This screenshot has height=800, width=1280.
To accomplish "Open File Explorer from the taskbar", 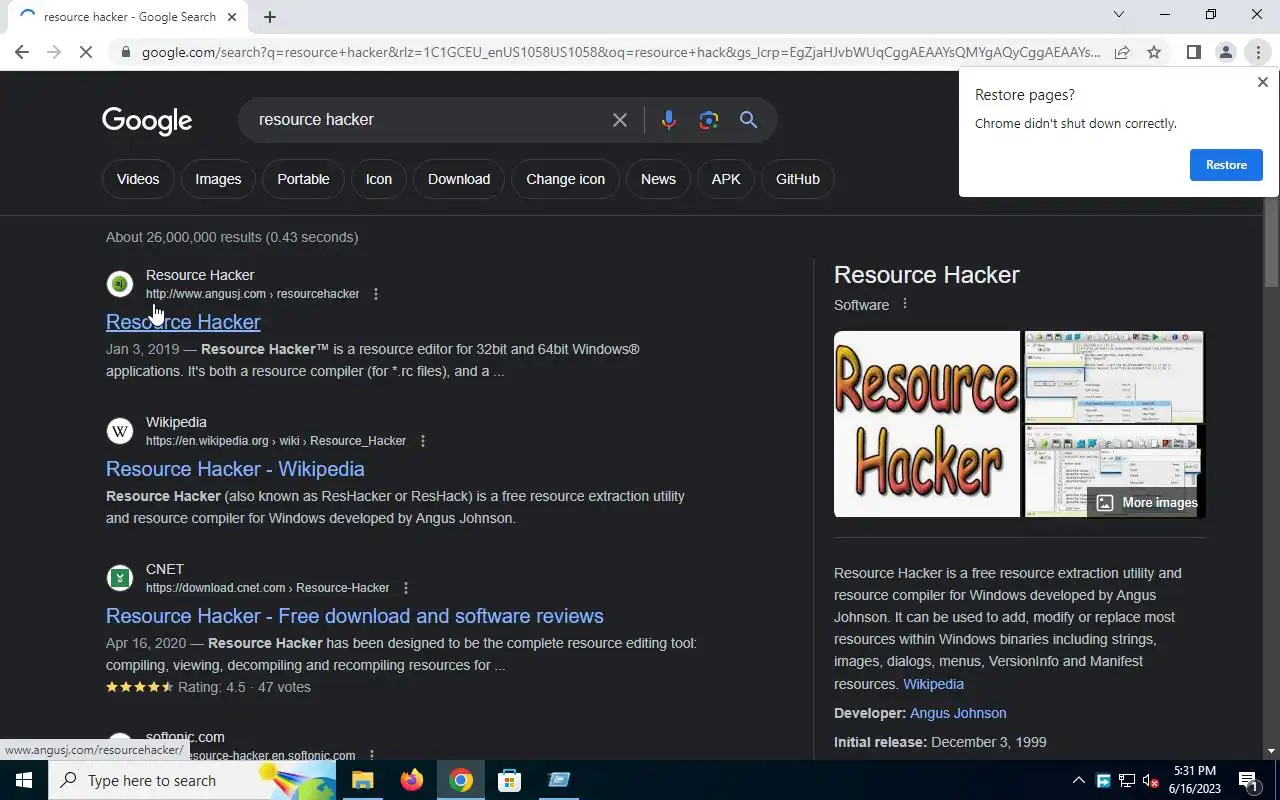I will tap(362, 780).
